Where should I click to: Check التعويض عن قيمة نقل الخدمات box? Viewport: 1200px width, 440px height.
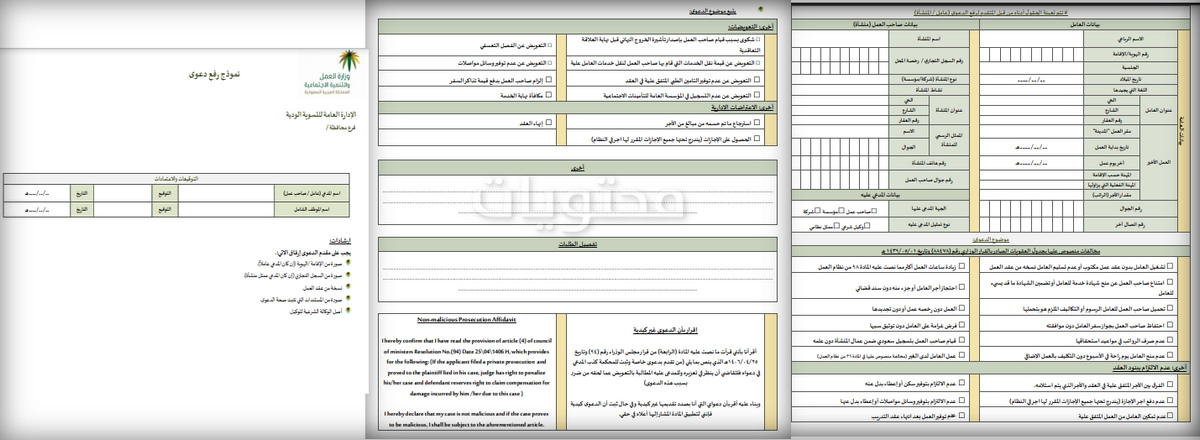(x=757, y=63)
